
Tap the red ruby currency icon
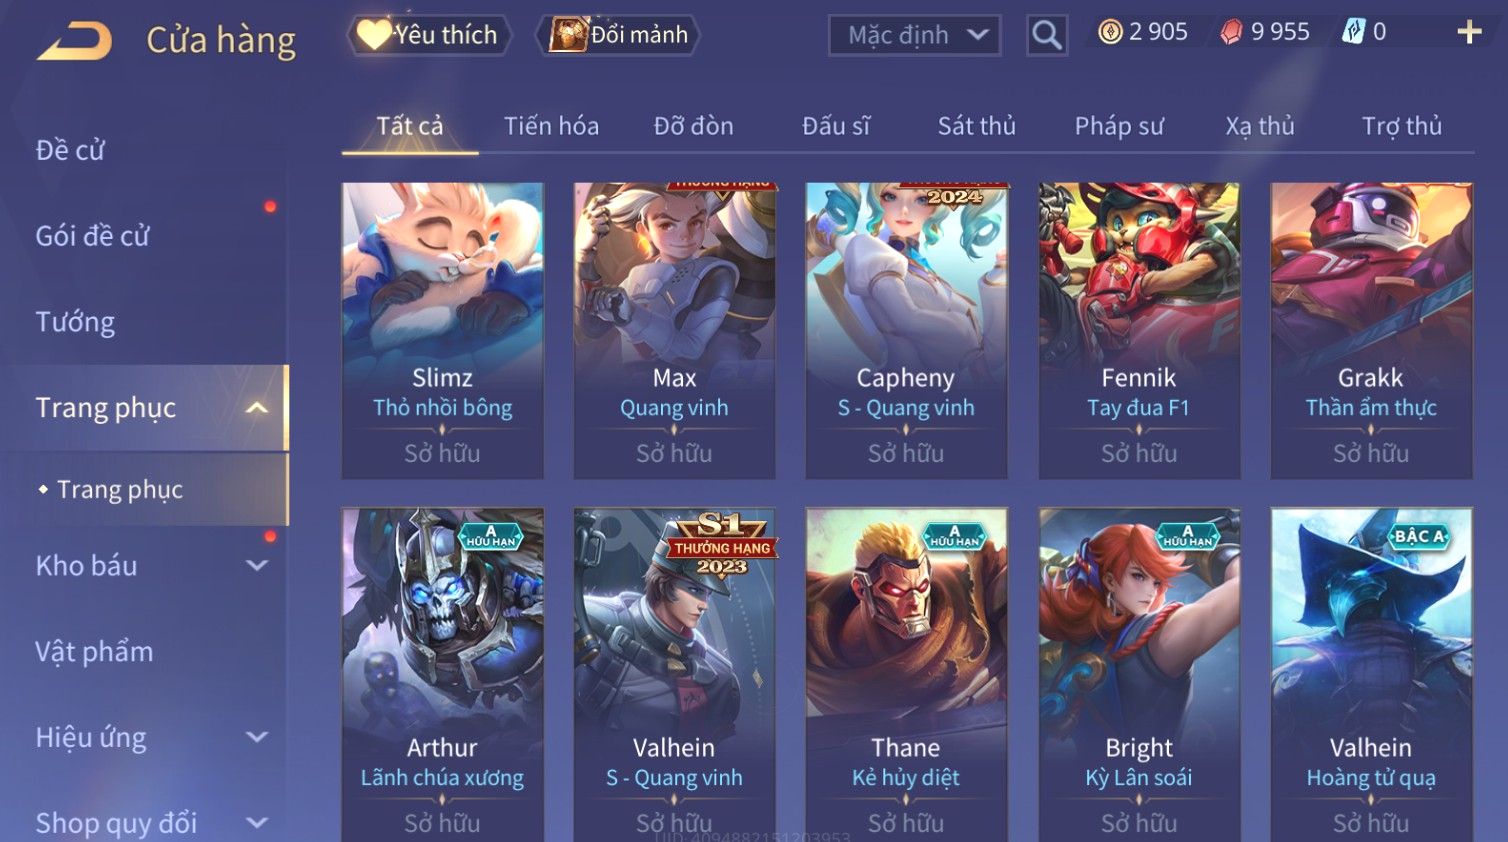(1231, 32)
